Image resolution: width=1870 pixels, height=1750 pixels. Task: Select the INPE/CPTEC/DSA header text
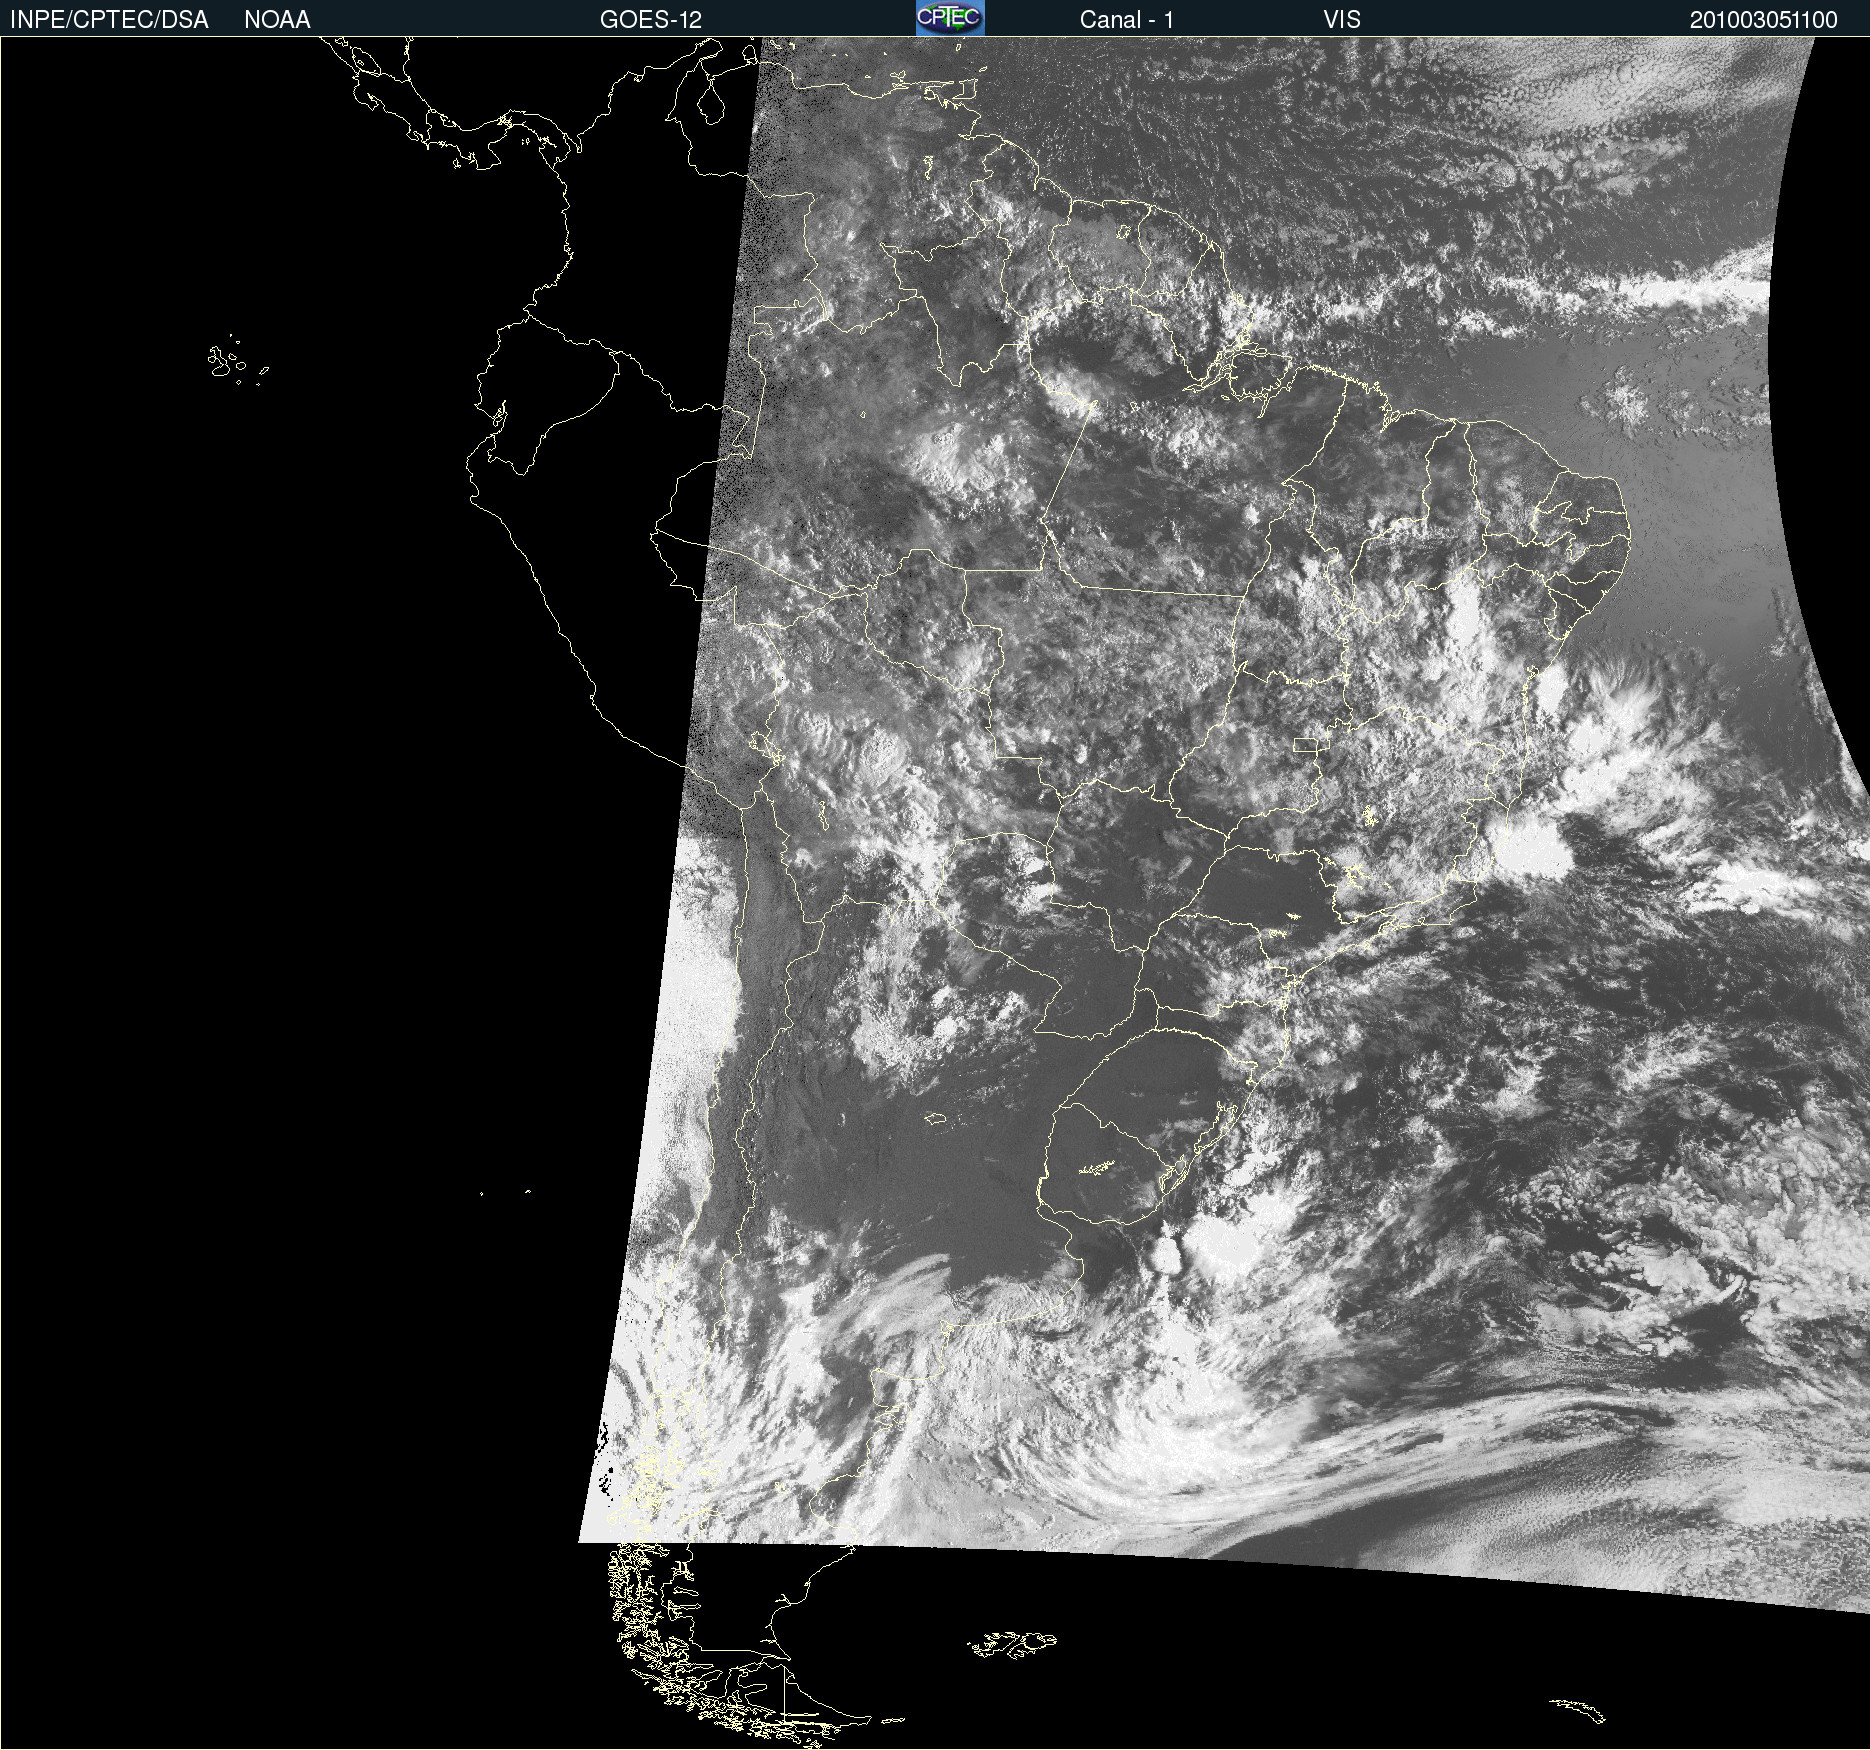[109, 19]
